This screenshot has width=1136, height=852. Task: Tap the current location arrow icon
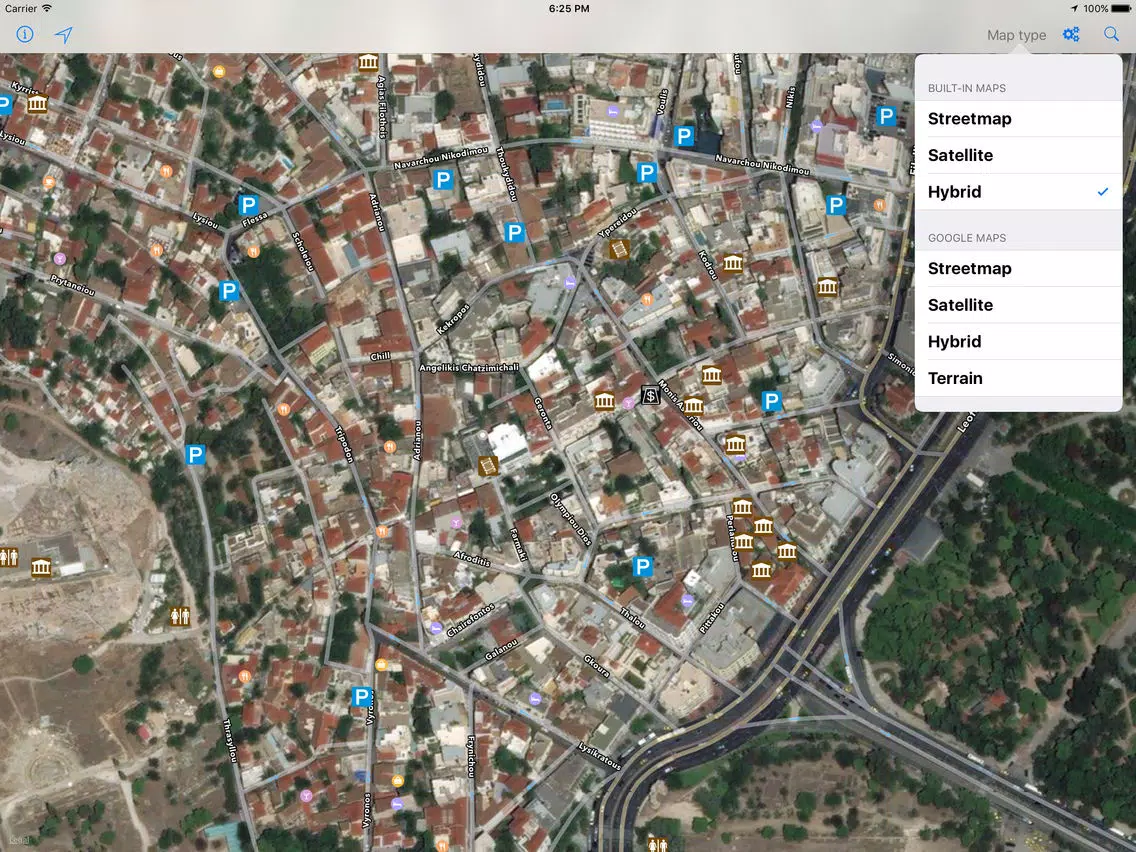click(64, 35)
